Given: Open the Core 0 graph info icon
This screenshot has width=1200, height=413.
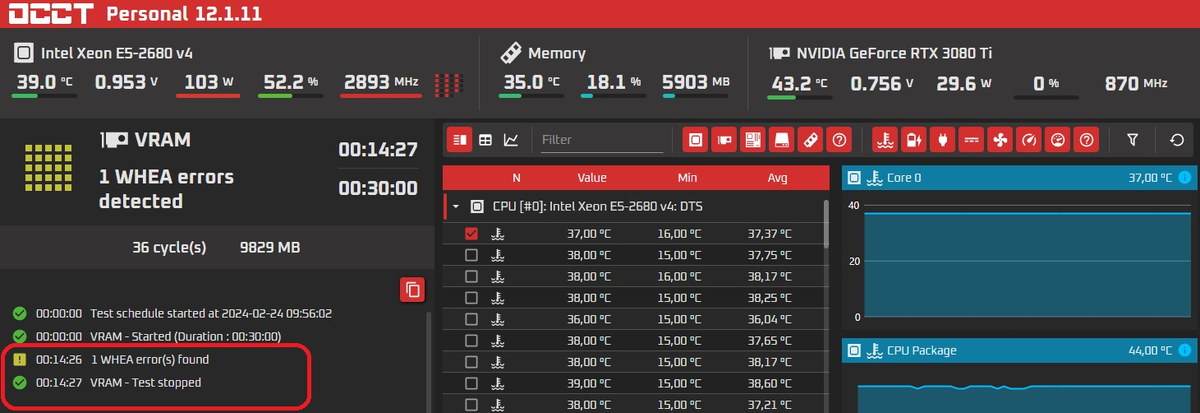Looking at the screenshot, I should tap(1185, 178).
